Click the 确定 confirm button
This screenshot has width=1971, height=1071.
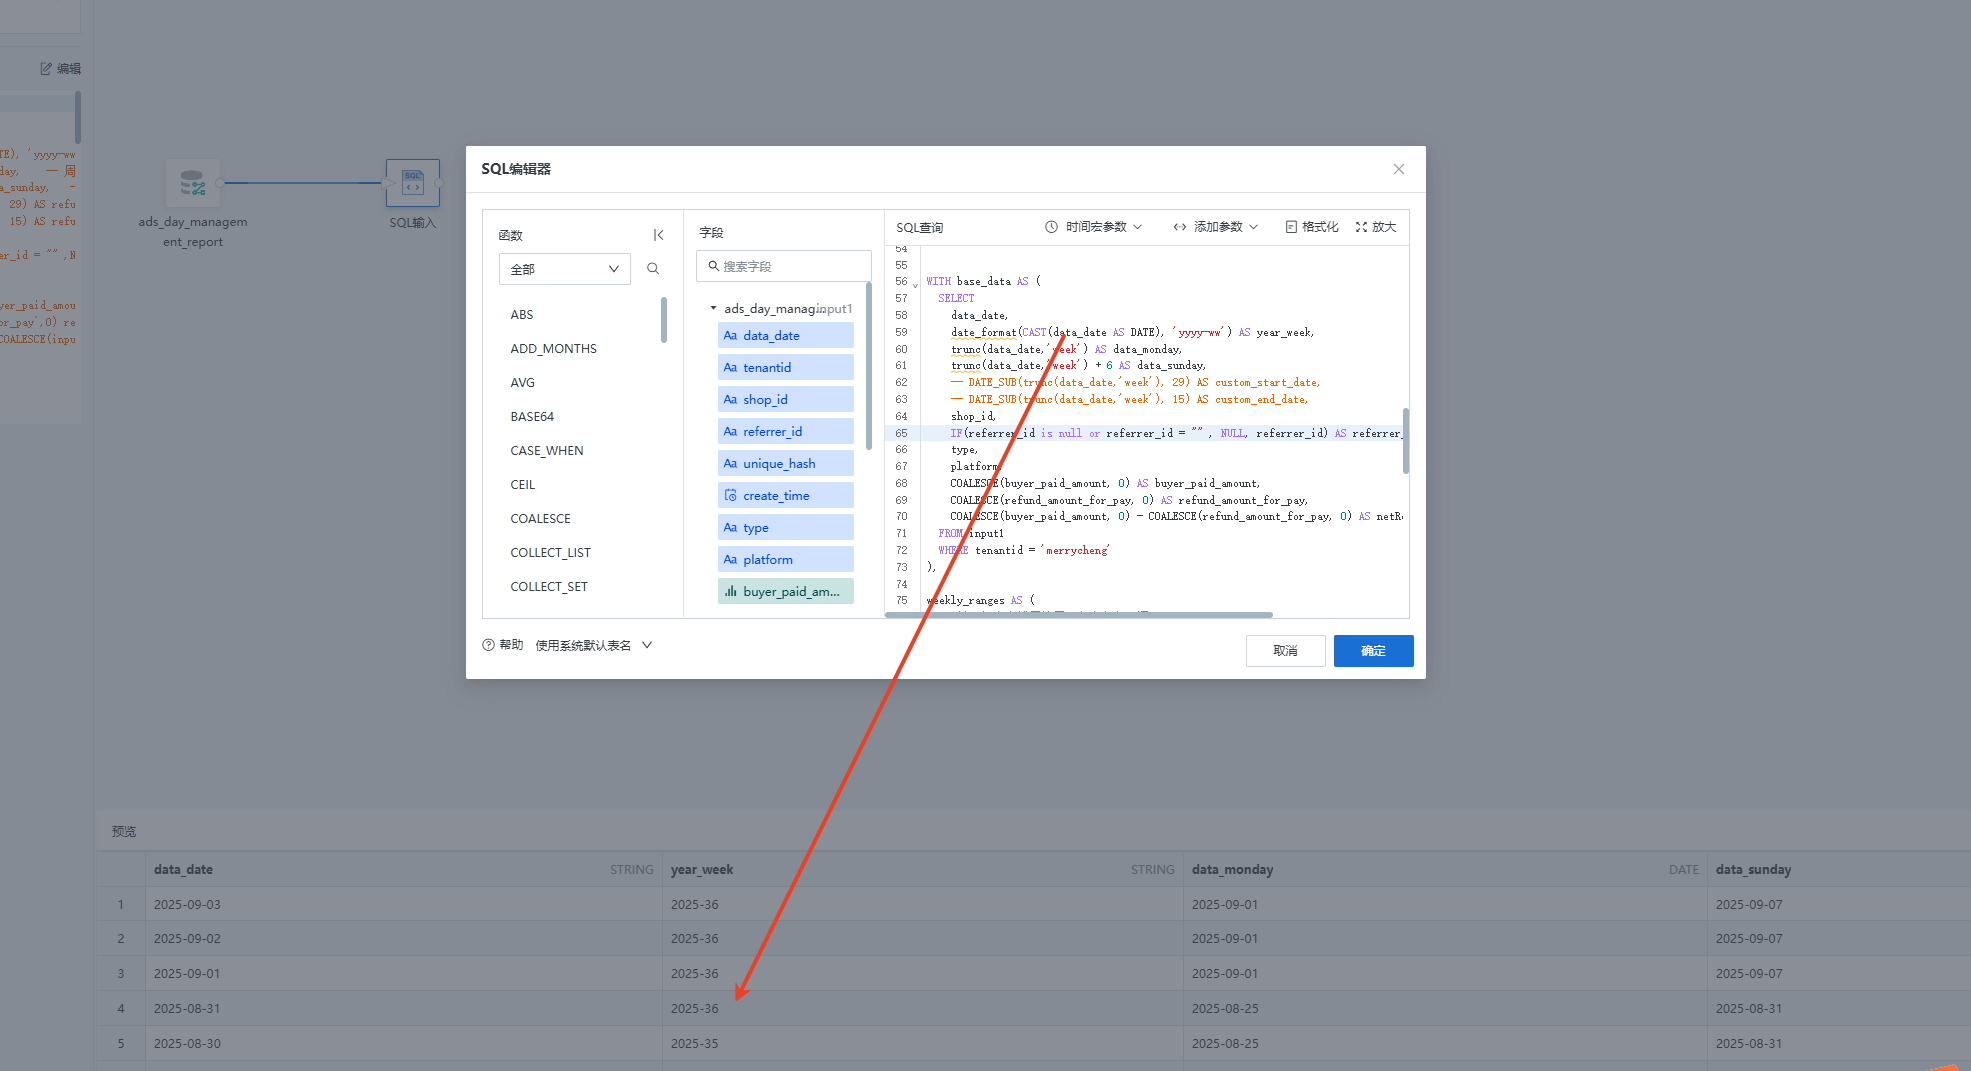click(1373, 651)
